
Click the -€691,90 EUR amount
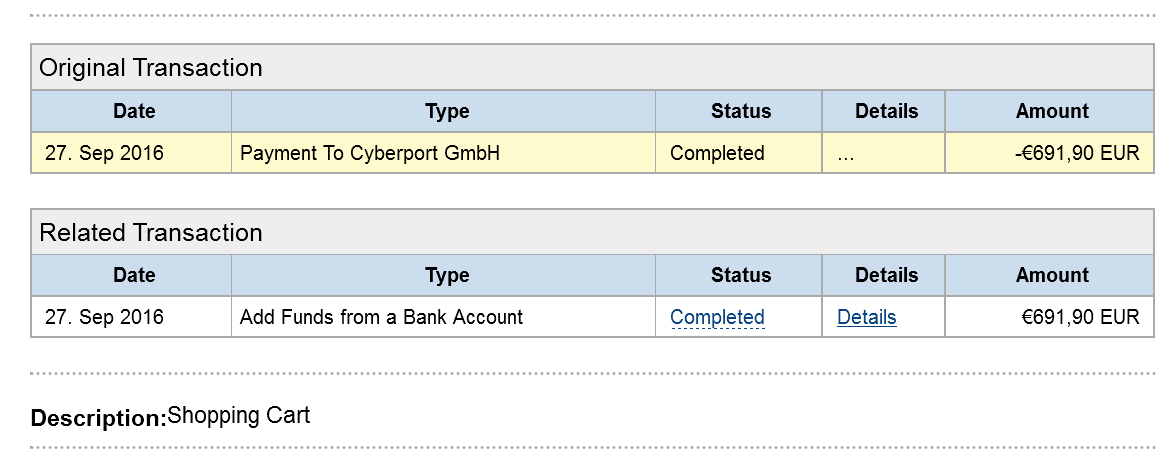click(1076, 153)
